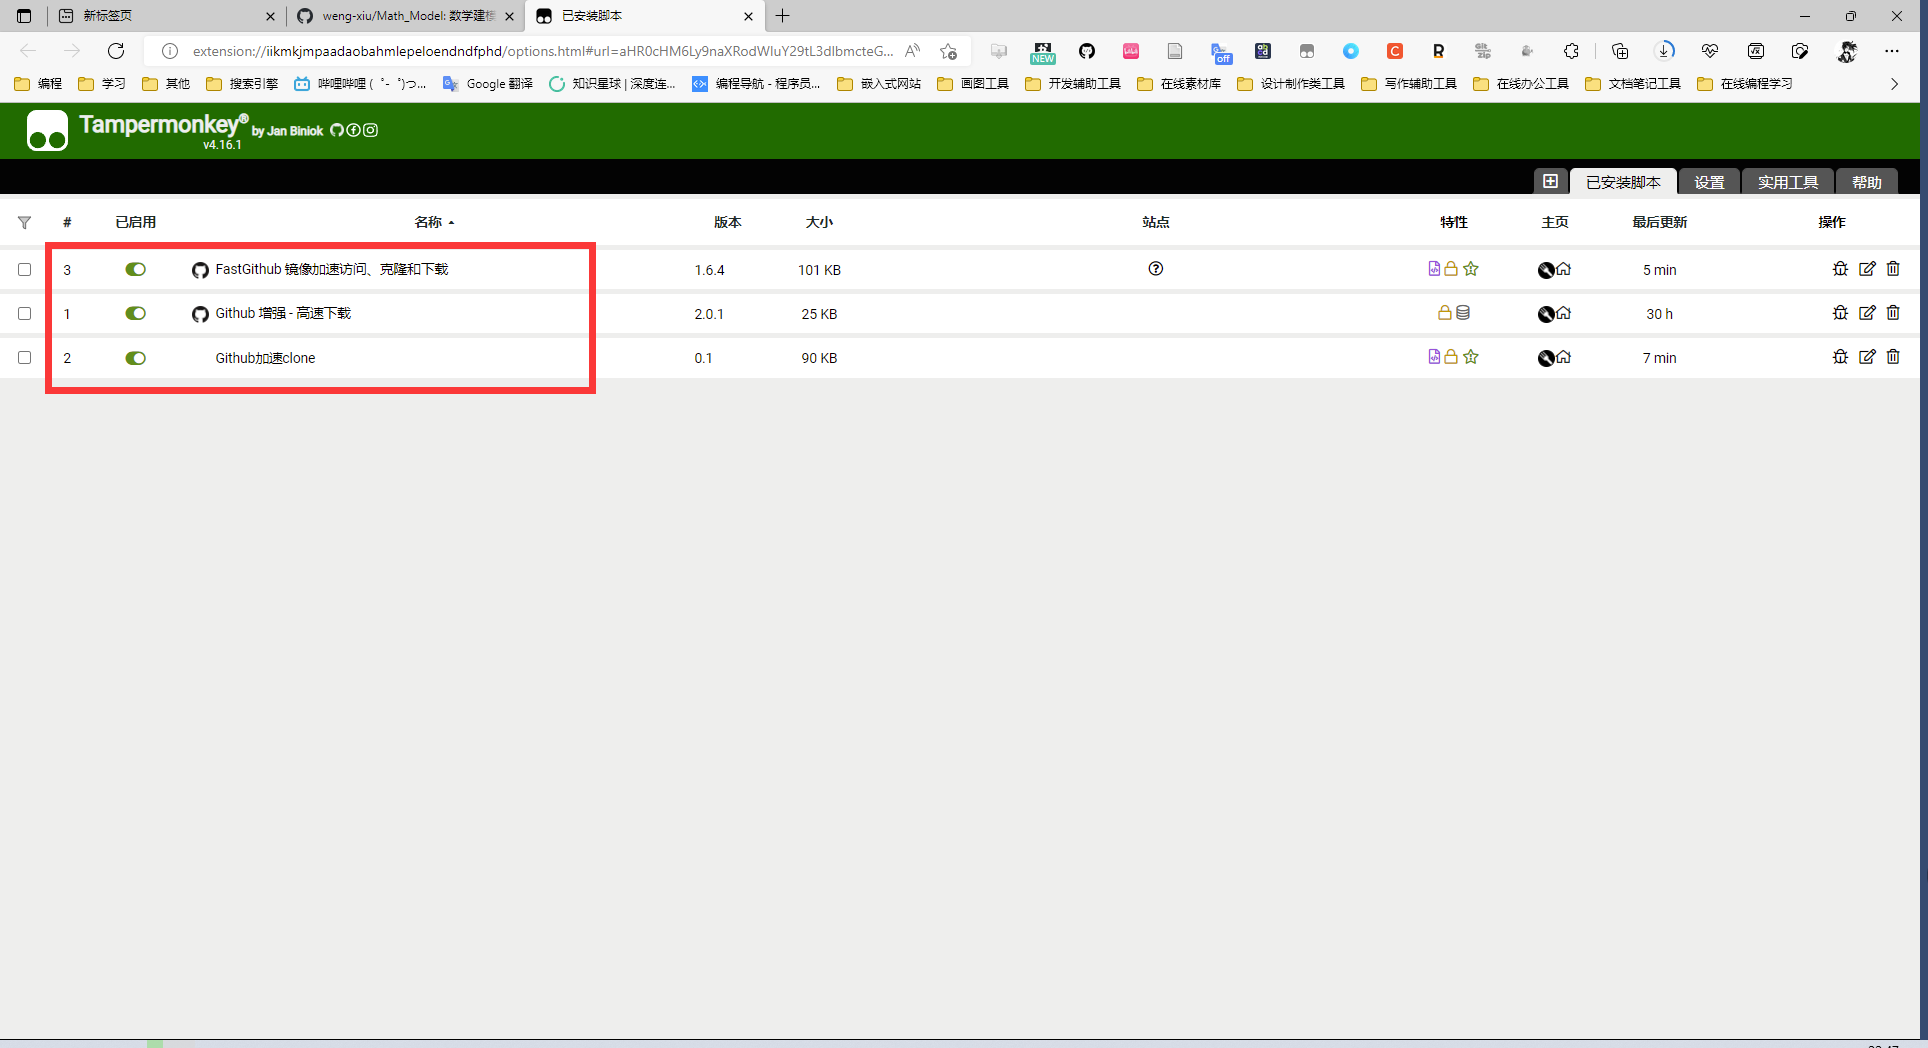Open Tampermonkey's GitHub link in the header
The height and width of the screenshot is (1048, 1928).
click(337, 130)
